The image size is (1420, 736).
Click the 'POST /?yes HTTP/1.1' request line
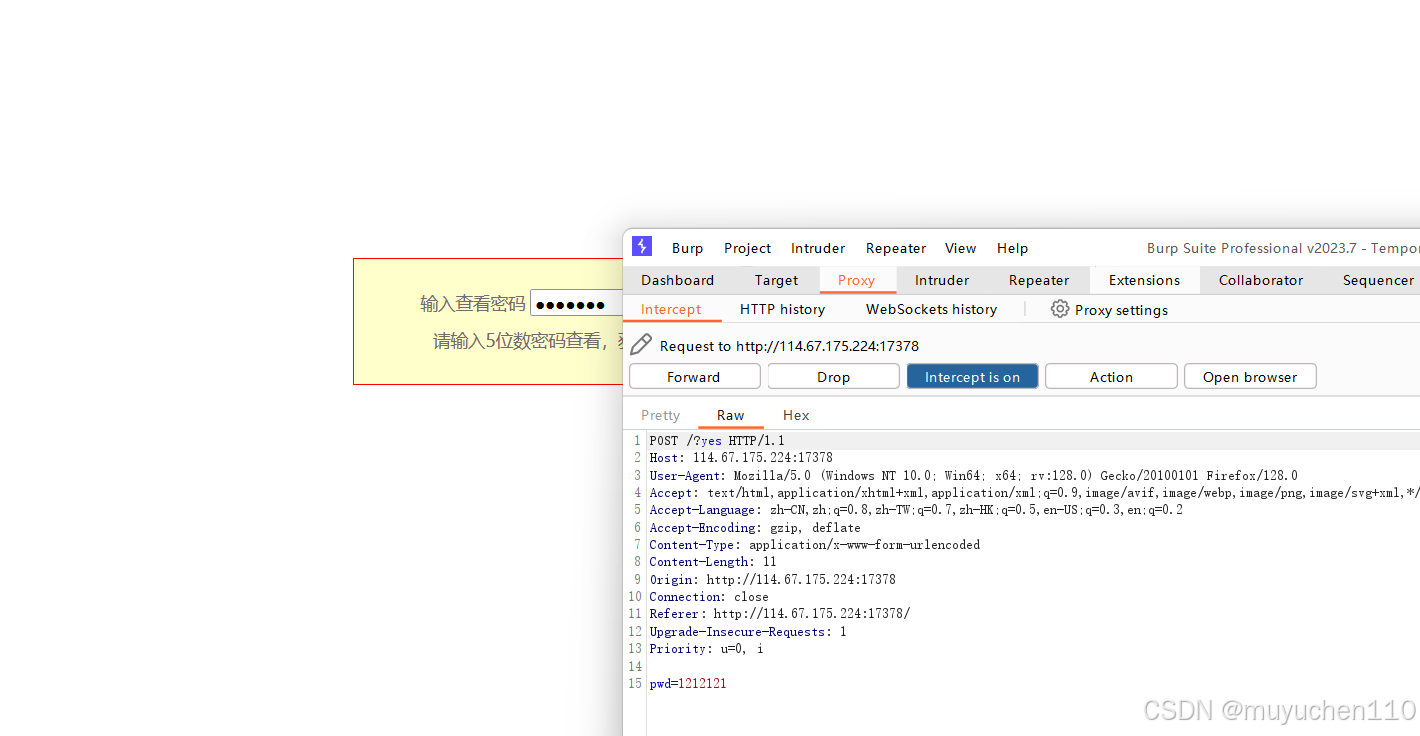point(717,441)
